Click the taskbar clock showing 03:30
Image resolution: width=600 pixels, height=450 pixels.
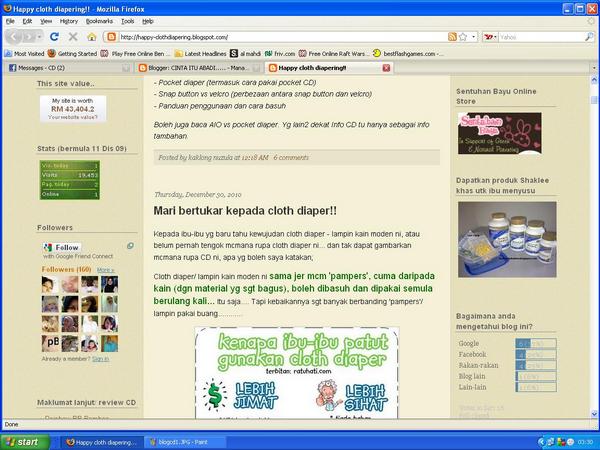(587, 442)
